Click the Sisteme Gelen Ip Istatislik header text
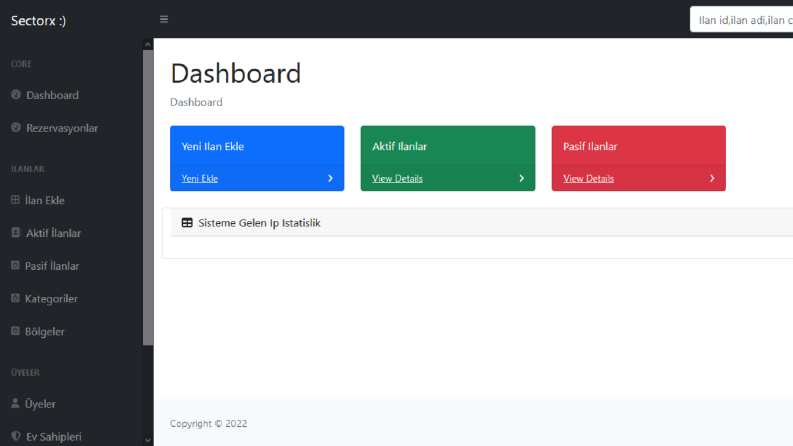Screen dimensions: 793x446 (259, 223)
